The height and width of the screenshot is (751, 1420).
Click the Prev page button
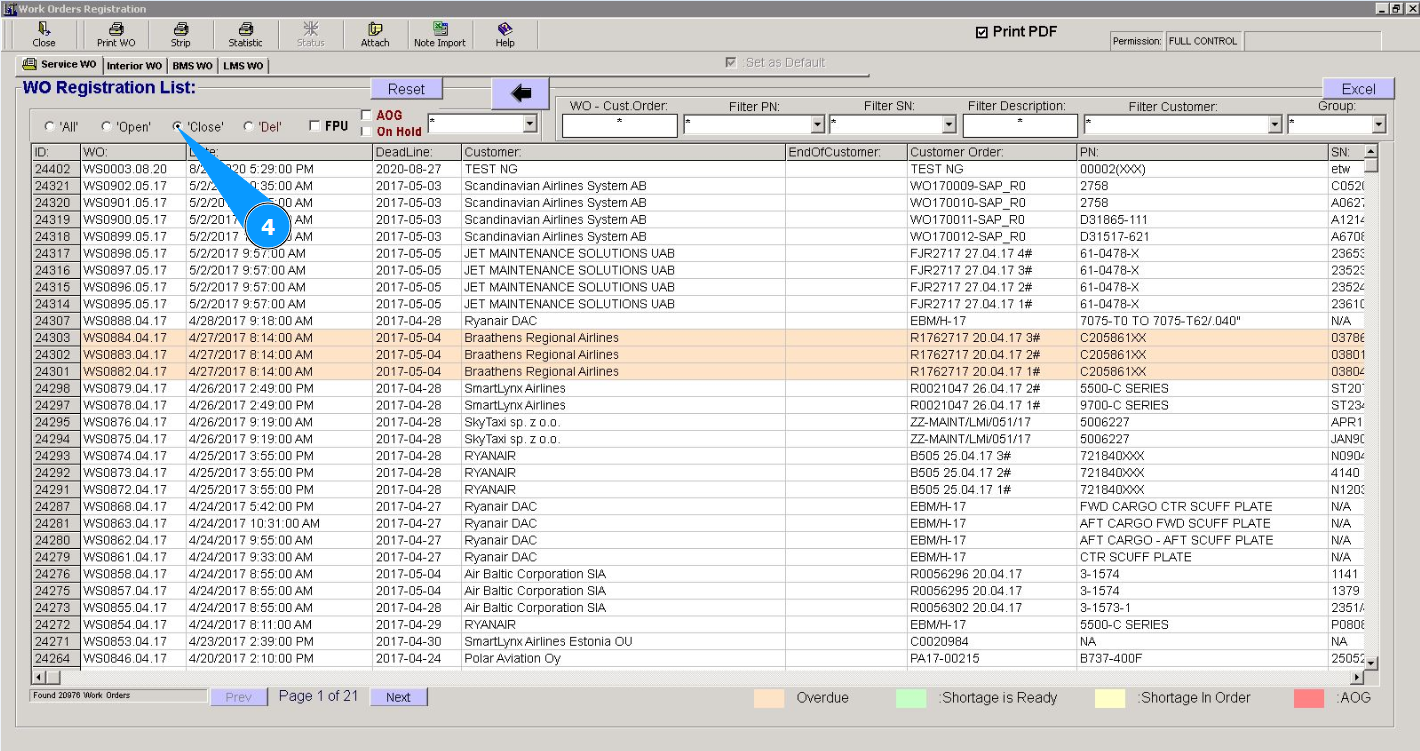[x=239, y=697]
